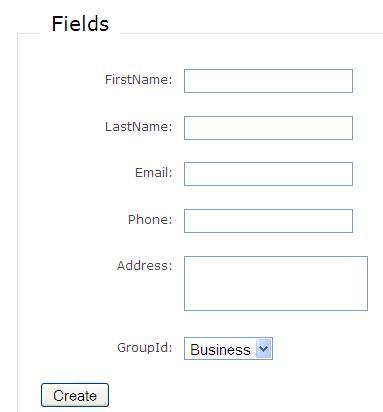Activate the box beside Phone: label
Image resolution: width=383 pixels, height=412 pixels.
tap(268, 221)
